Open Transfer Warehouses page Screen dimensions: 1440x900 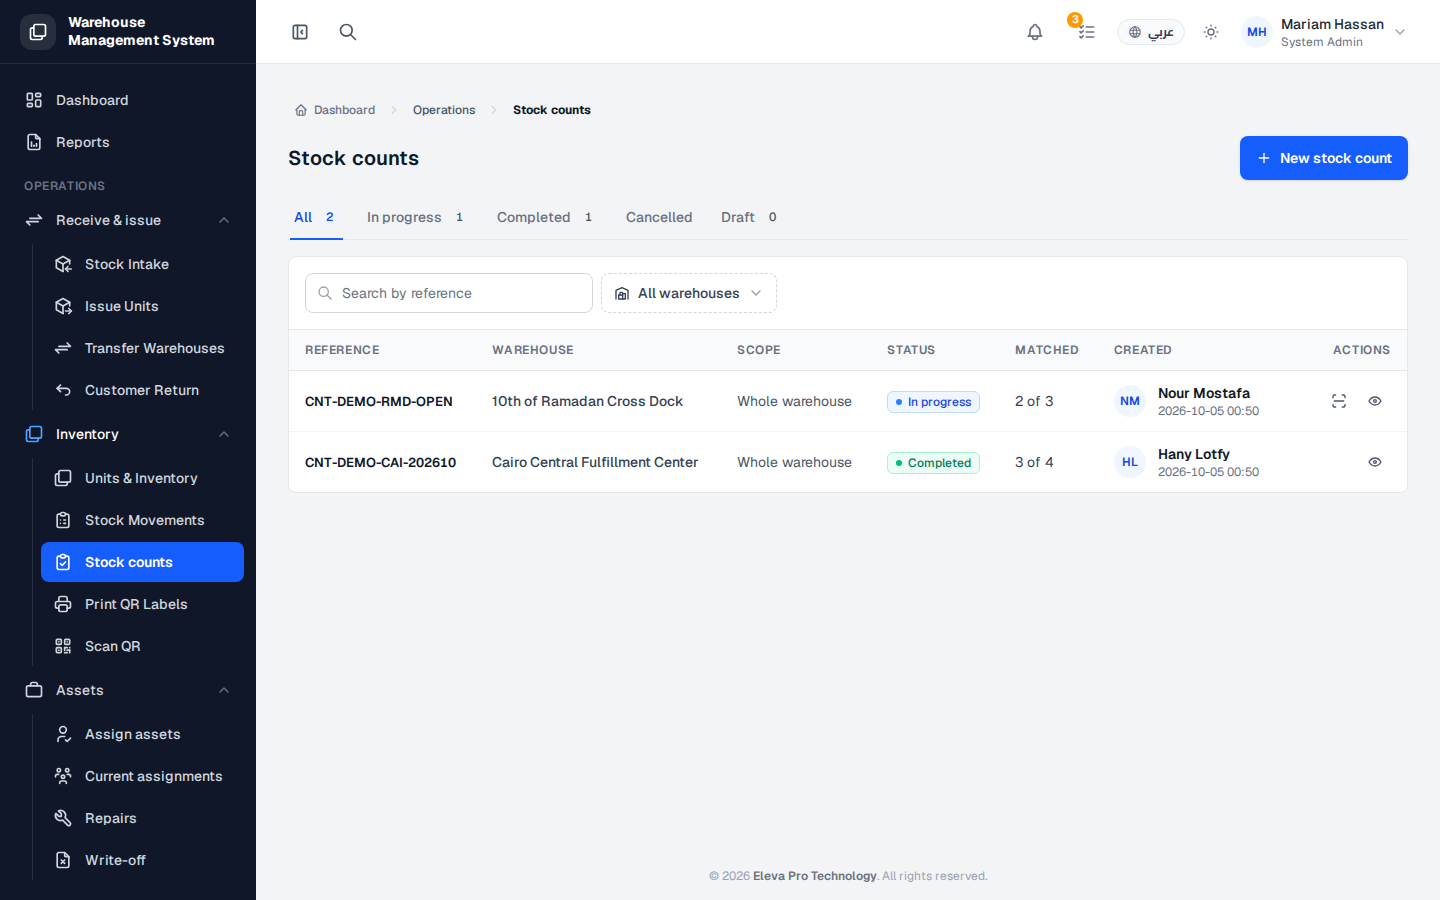pyautogui.click(x=142, y=348)
